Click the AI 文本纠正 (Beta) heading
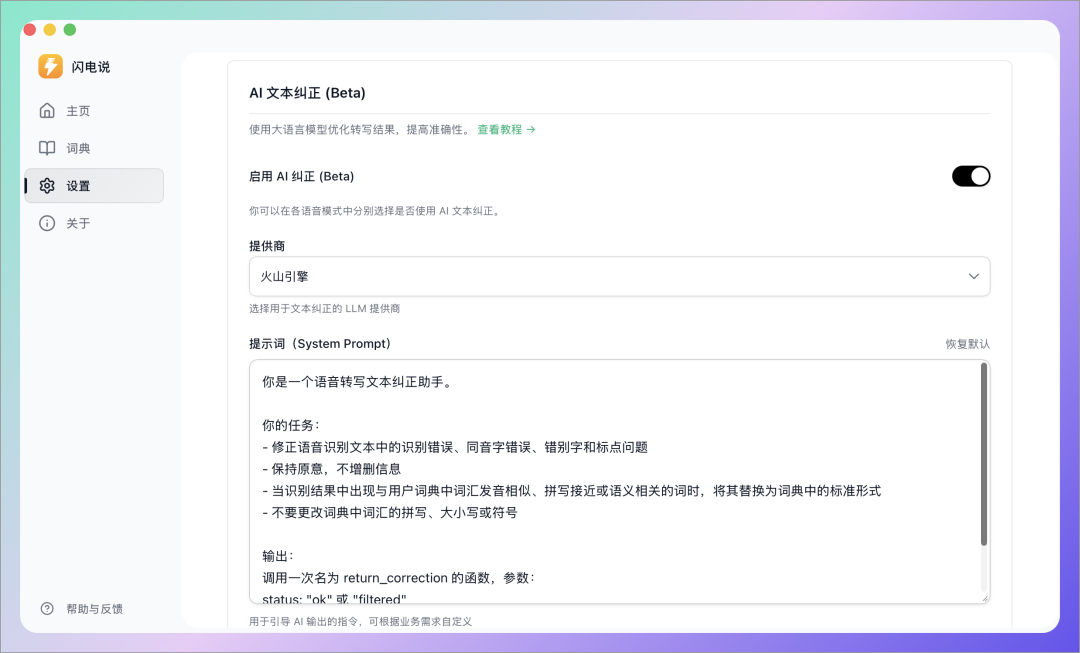 [307, 93]
